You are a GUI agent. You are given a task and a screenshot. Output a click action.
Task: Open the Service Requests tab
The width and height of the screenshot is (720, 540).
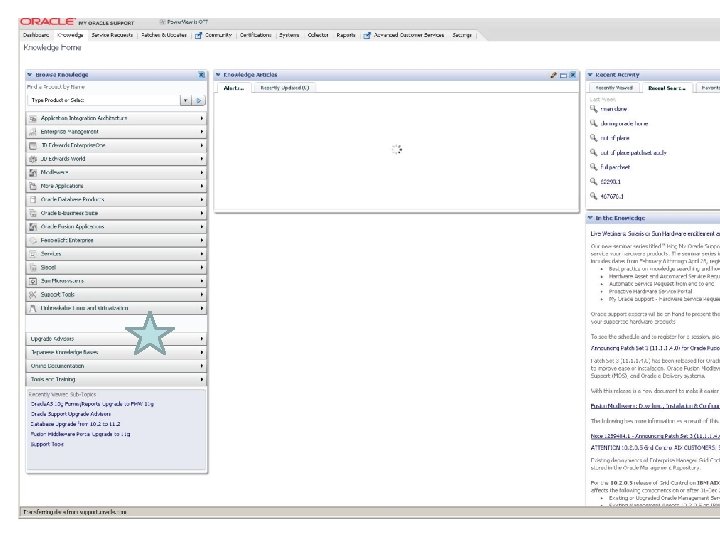tap(112, 35)
